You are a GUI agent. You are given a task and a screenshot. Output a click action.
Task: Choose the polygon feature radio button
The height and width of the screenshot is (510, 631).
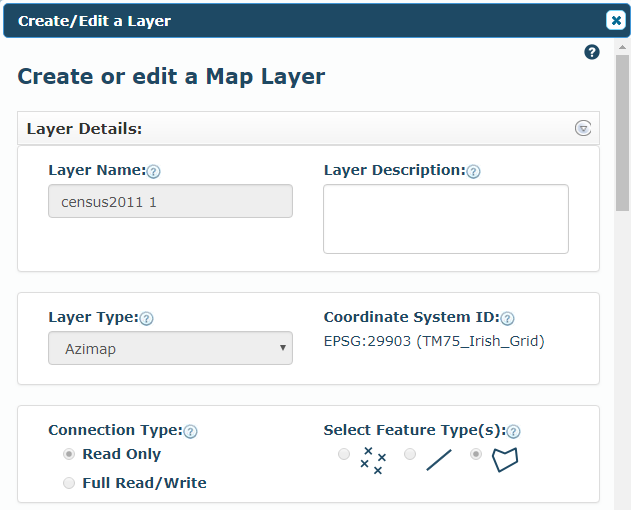coord(476,454)
